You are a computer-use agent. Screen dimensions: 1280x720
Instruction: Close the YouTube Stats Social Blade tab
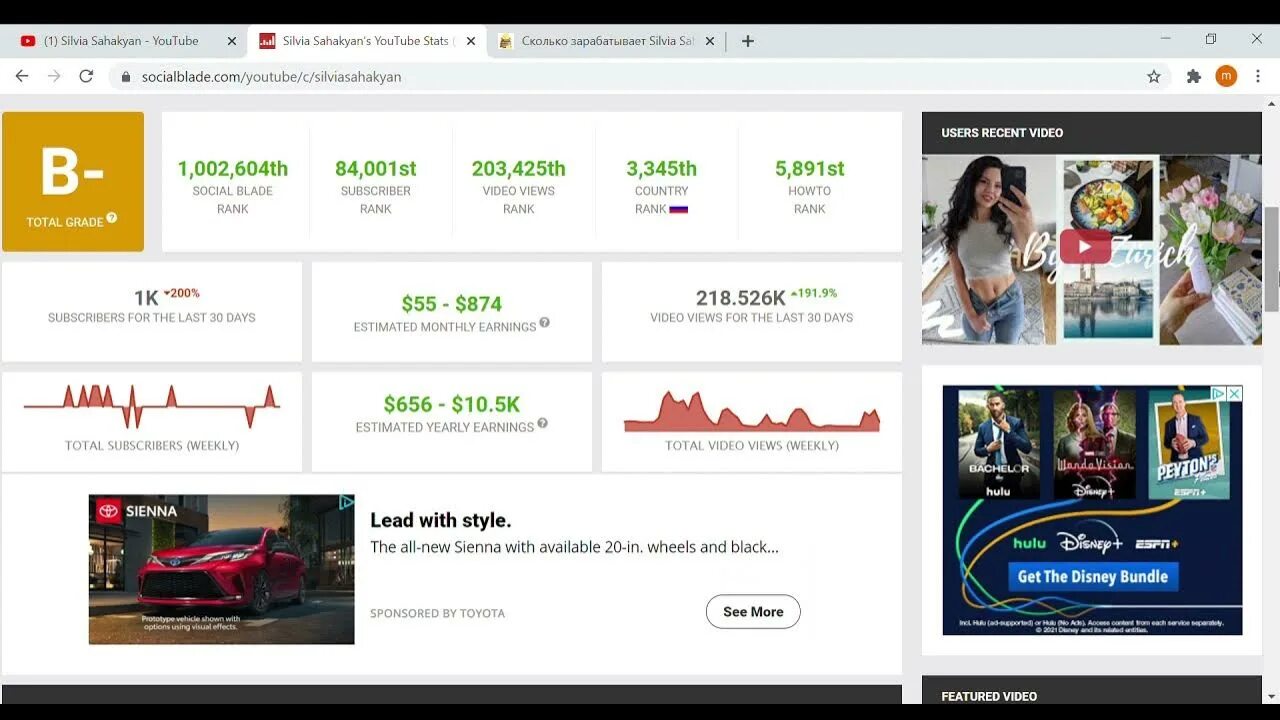pos(471,41)
